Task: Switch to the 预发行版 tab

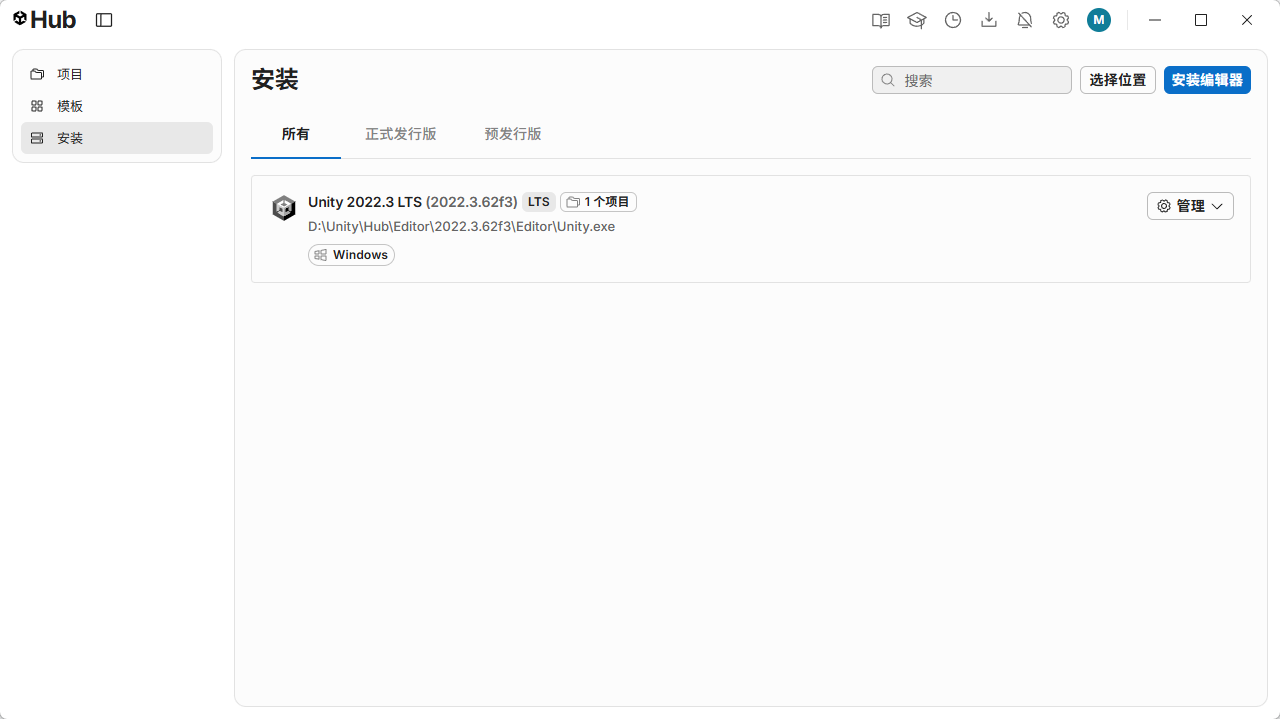Action: click(x=513, y=134)
